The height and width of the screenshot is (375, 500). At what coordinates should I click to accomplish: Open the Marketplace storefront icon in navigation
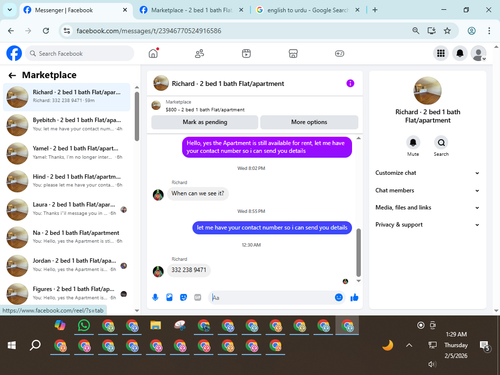(293, 53)
